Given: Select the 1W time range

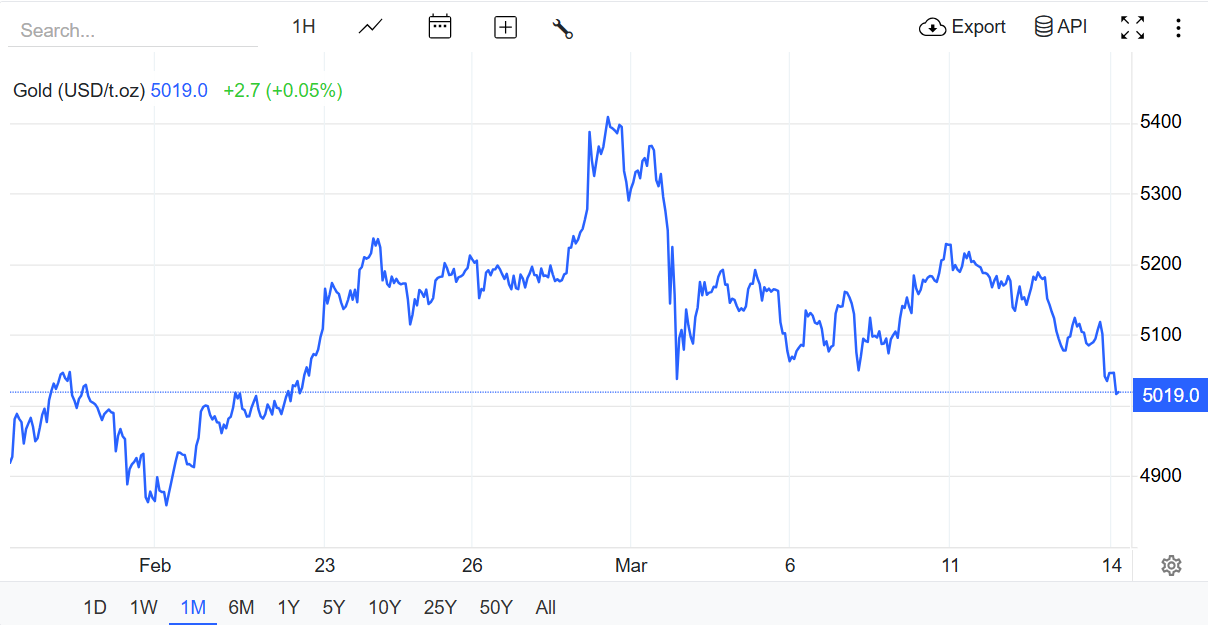Looking at the screenshot, I should tap(144, 607).
